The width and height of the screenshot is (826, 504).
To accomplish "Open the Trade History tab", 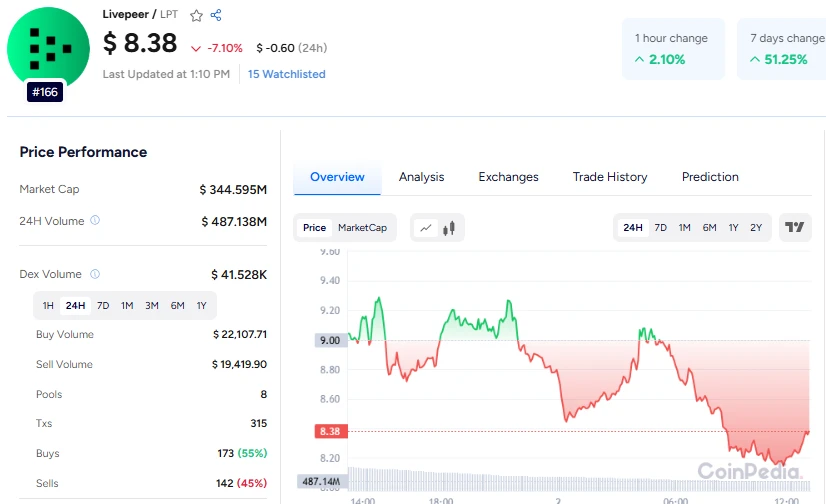I will [x=609, y=177].
